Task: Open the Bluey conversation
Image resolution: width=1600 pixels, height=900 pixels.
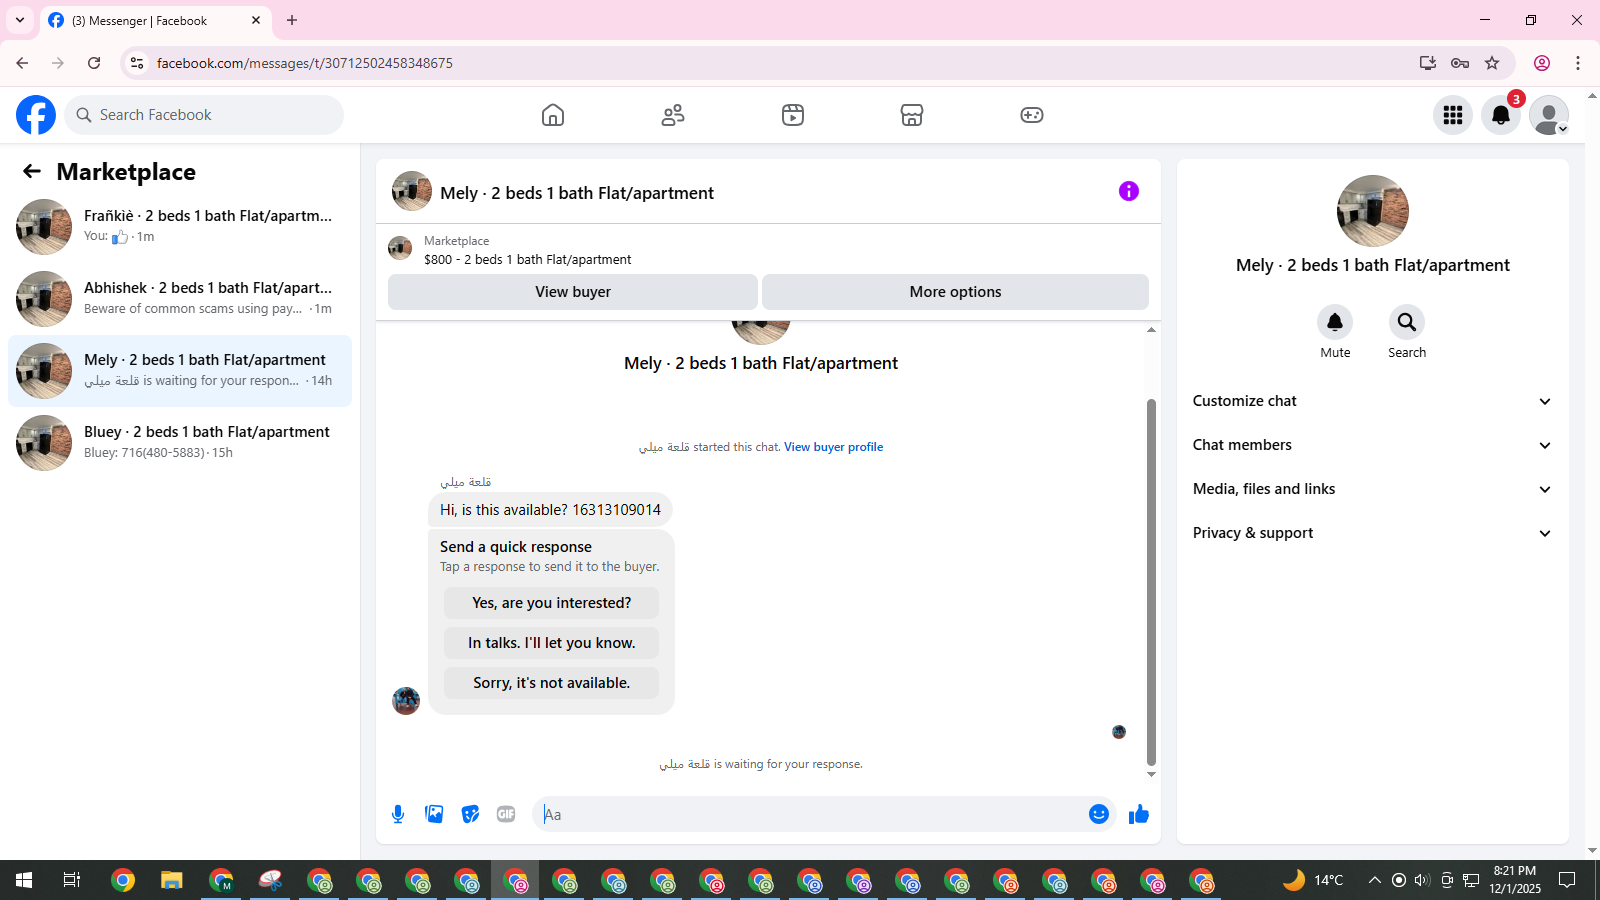Action: click(x=180, y=443)
